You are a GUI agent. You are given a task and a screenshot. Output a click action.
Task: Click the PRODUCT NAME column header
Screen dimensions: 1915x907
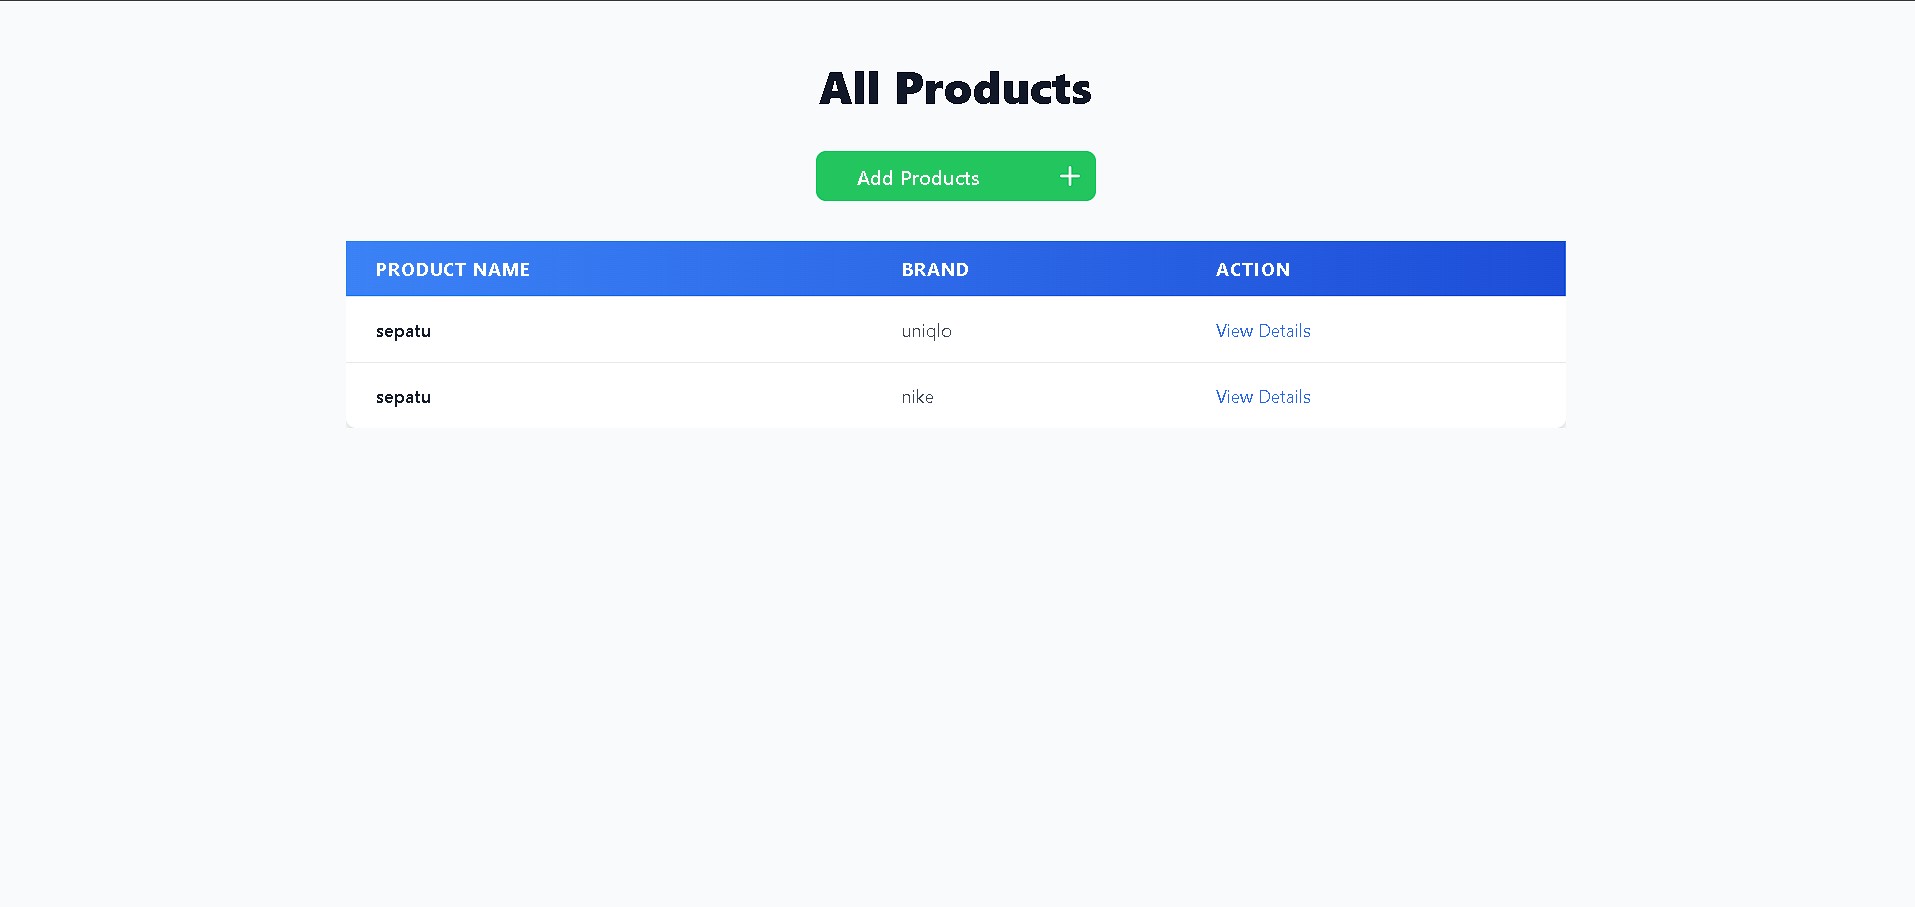click(x=453, y=269)
